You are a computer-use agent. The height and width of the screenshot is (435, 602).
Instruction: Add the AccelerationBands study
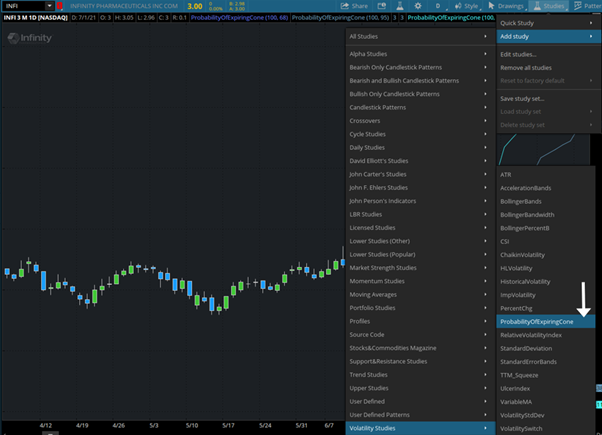click(x=546, y=188)
